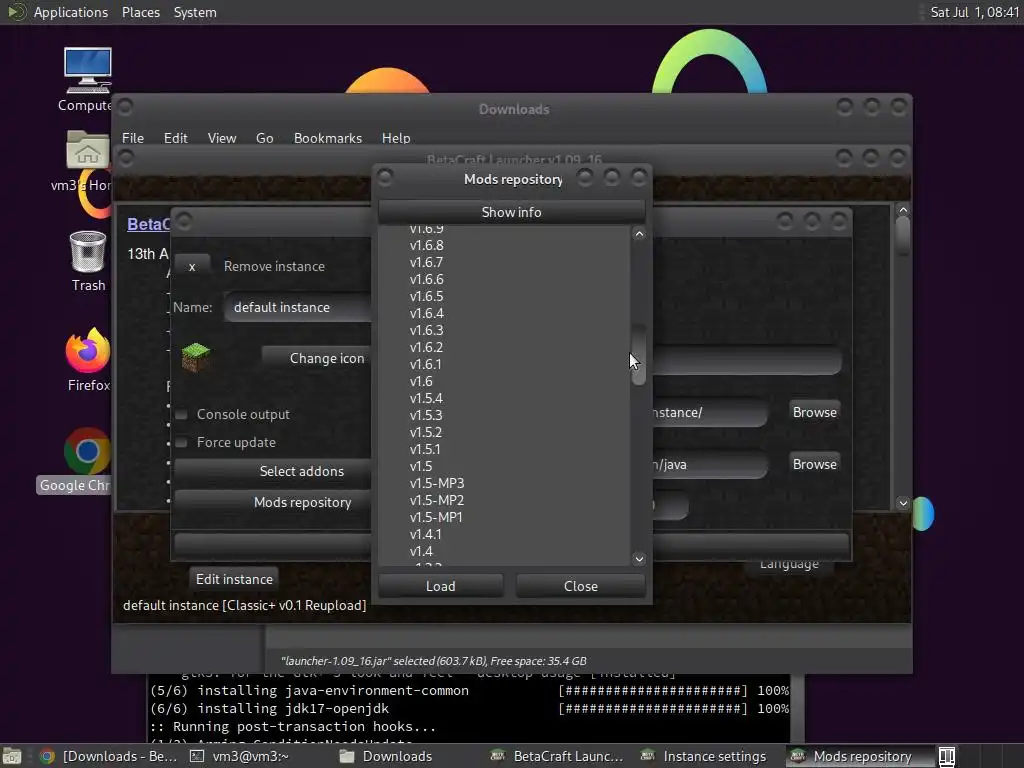Open the Go menu in Downloads window
Screen dimensions: 1024x768
[x=264, y=138]
